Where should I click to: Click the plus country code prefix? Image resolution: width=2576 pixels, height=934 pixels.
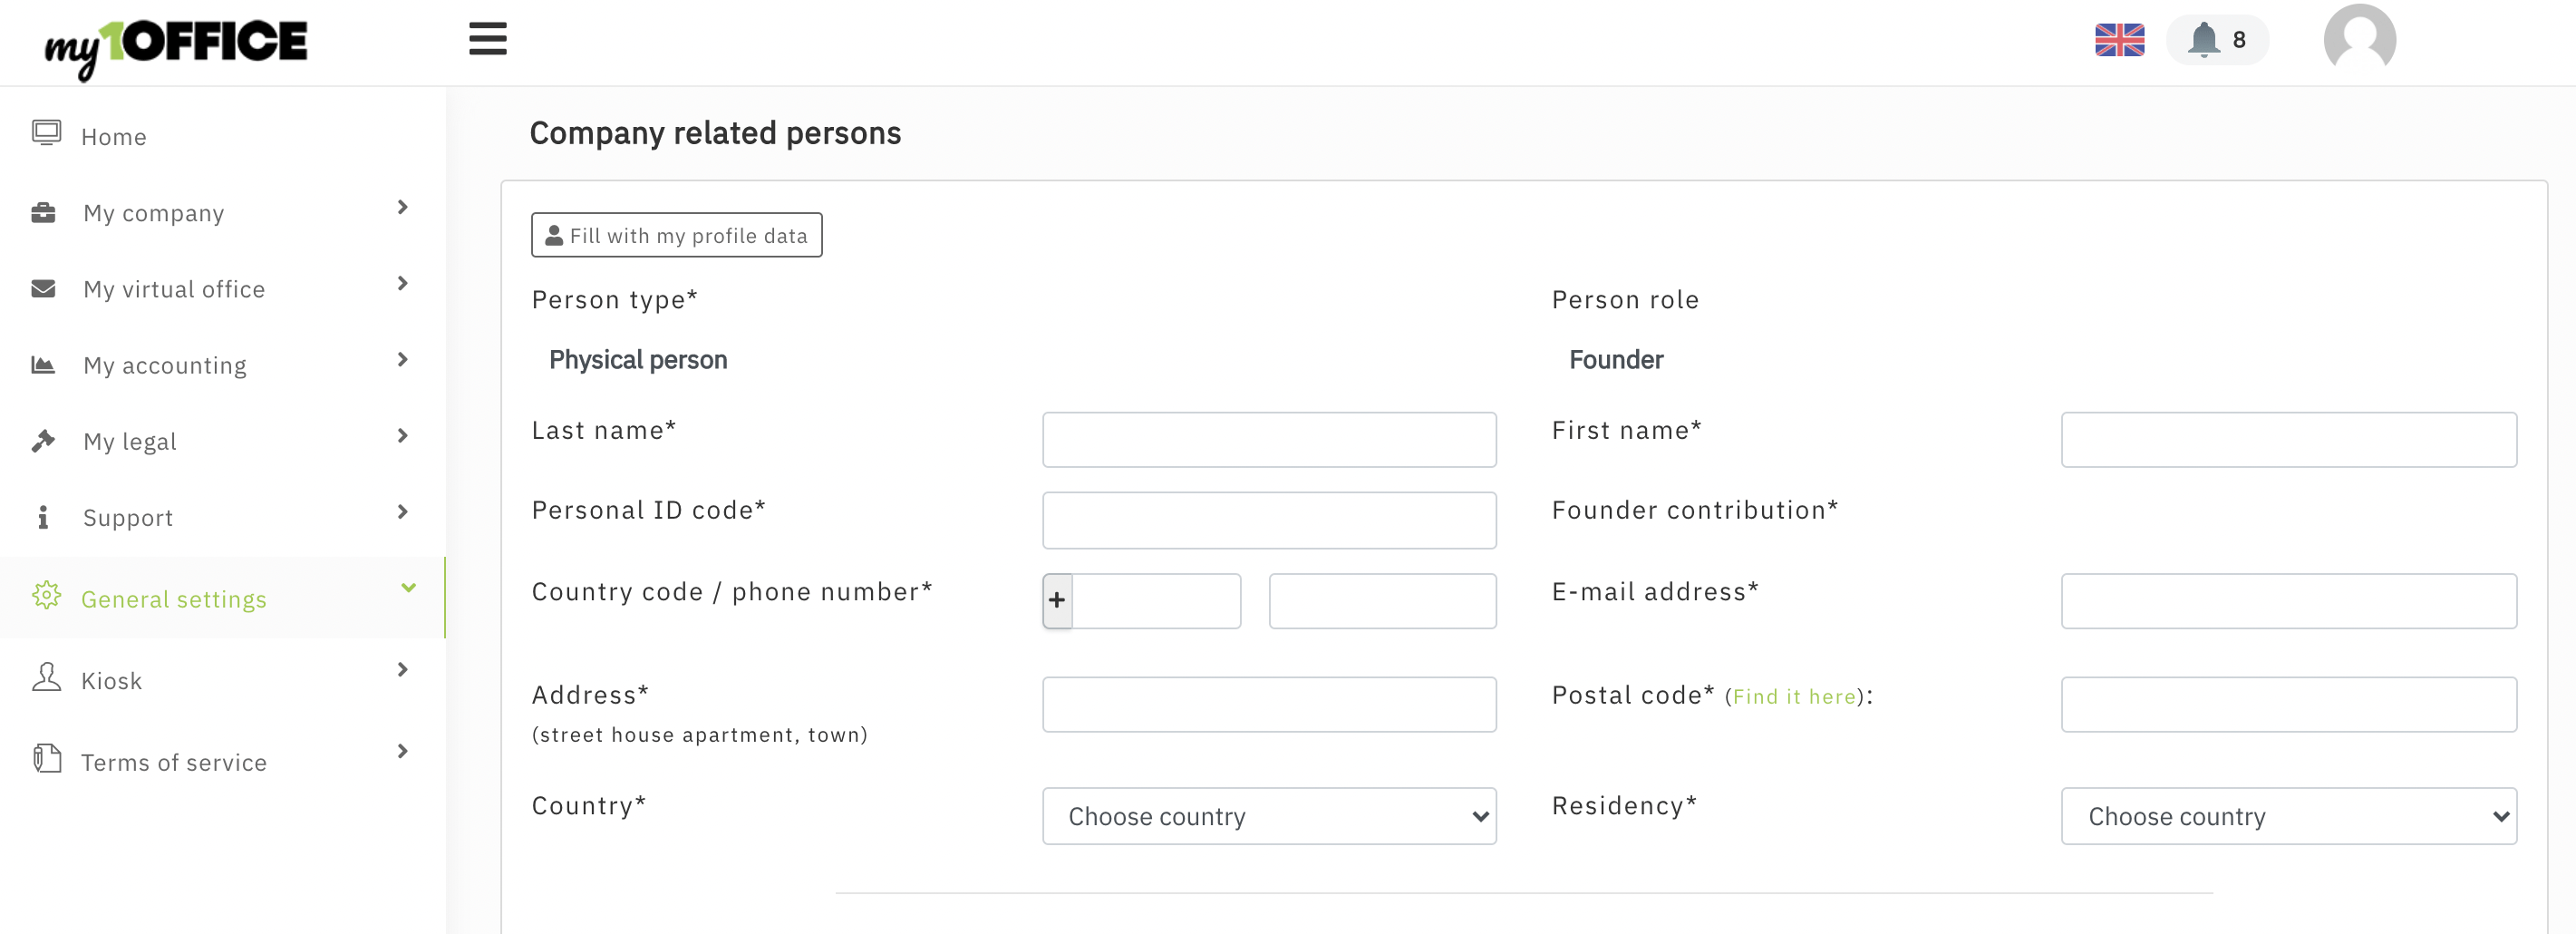[x=1057, y=601]
